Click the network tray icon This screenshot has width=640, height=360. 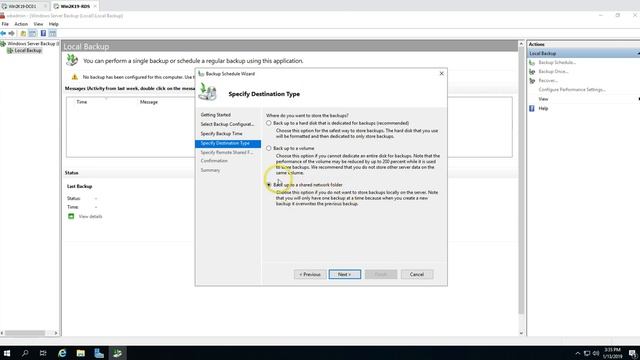(x=587, y=353)
